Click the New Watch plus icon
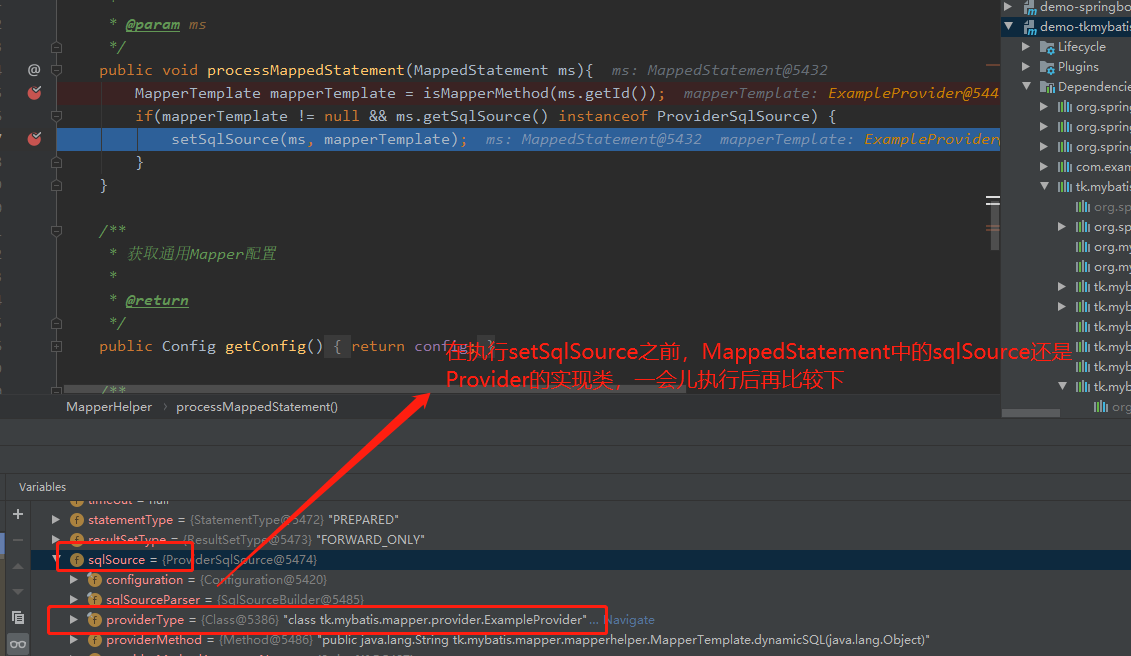The width and height of the screenshot is (1131, 656). click(18, 514)
